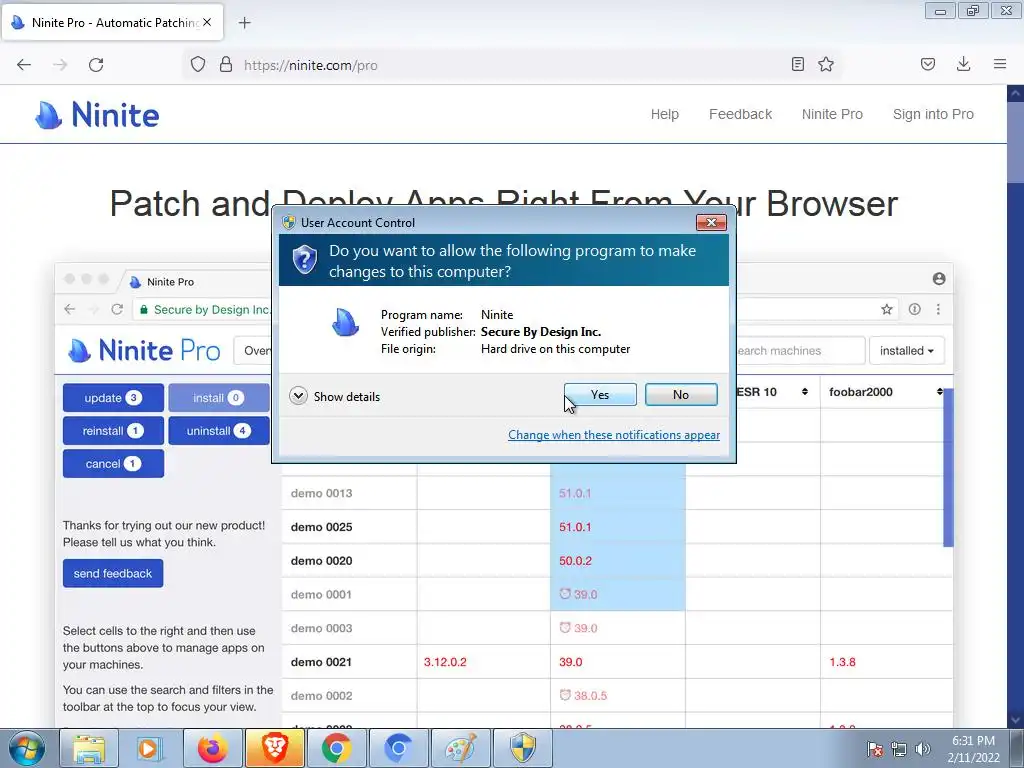Click the cancel 1 button
The image size is (1024, 768).
[113, 464]
